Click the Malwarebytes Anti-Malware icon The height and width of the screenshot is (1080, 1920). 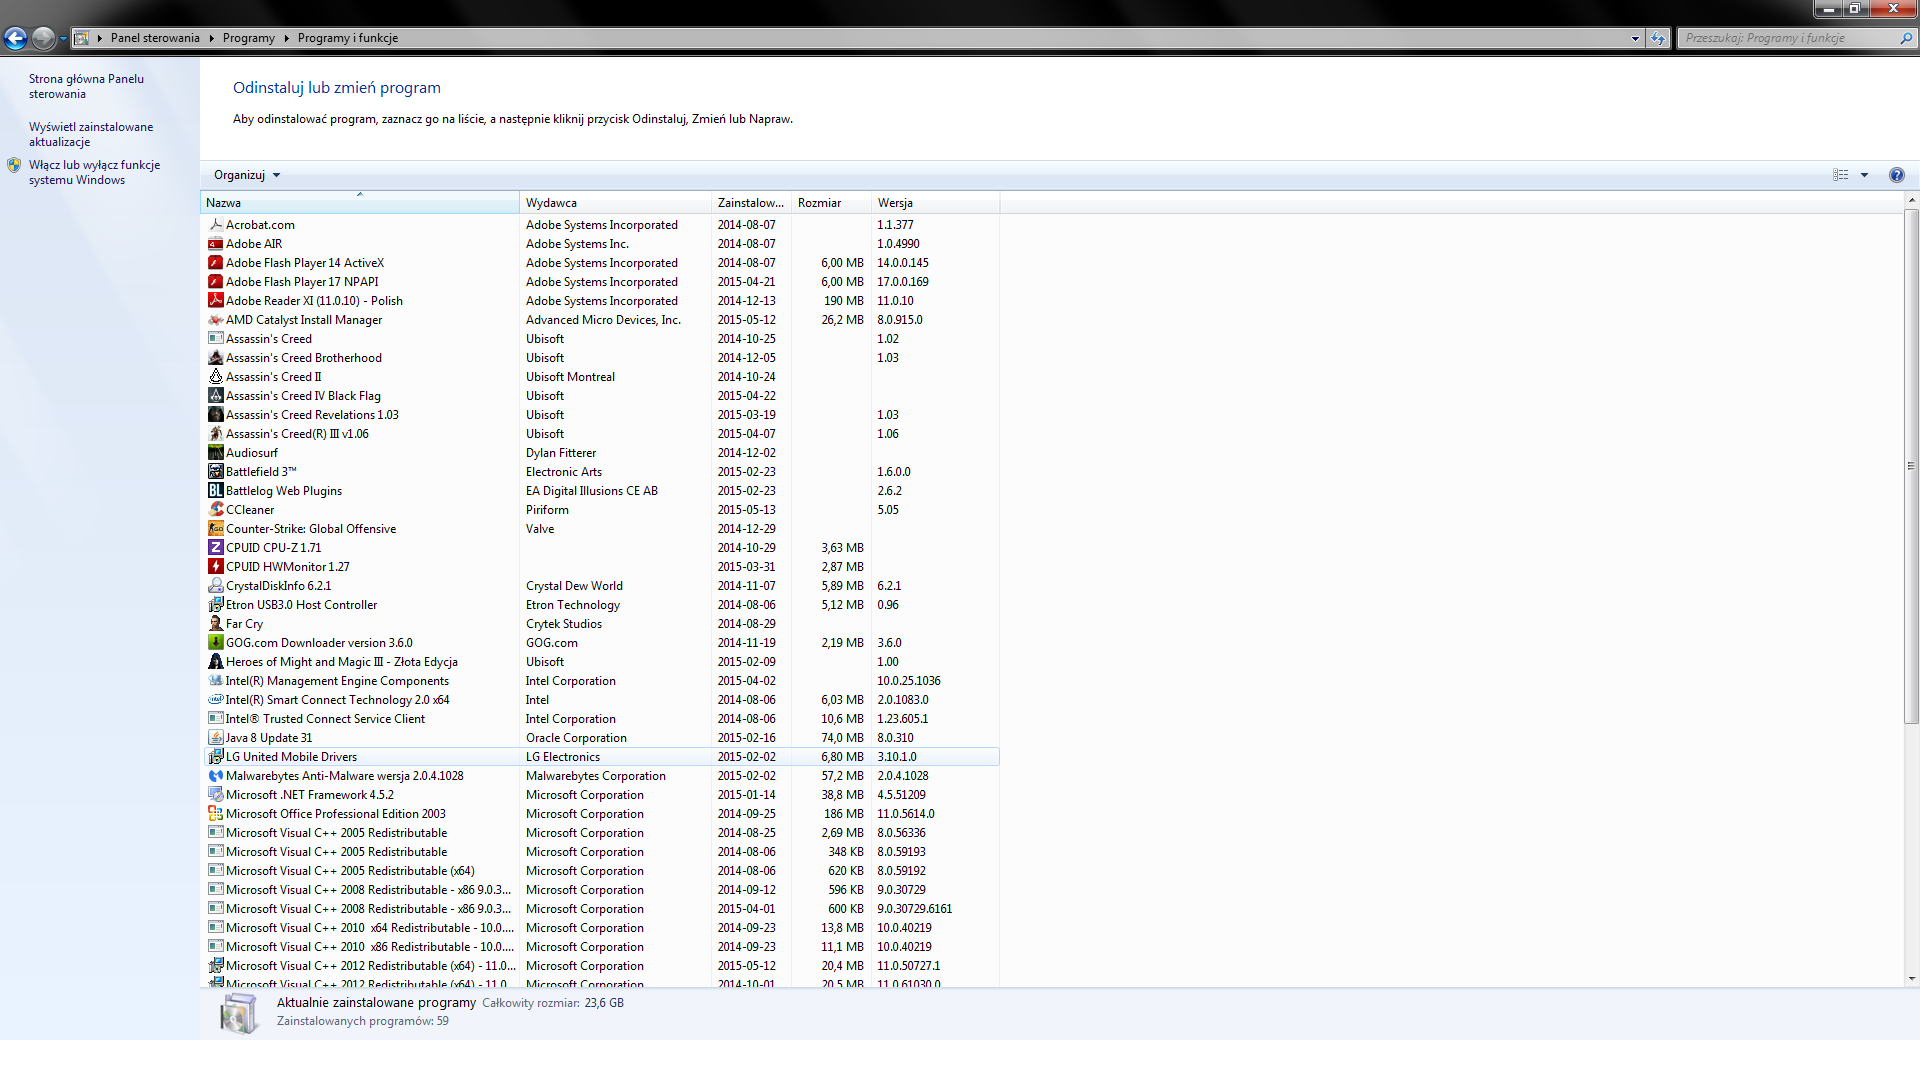pyautogui.click(x=215, y=776)
